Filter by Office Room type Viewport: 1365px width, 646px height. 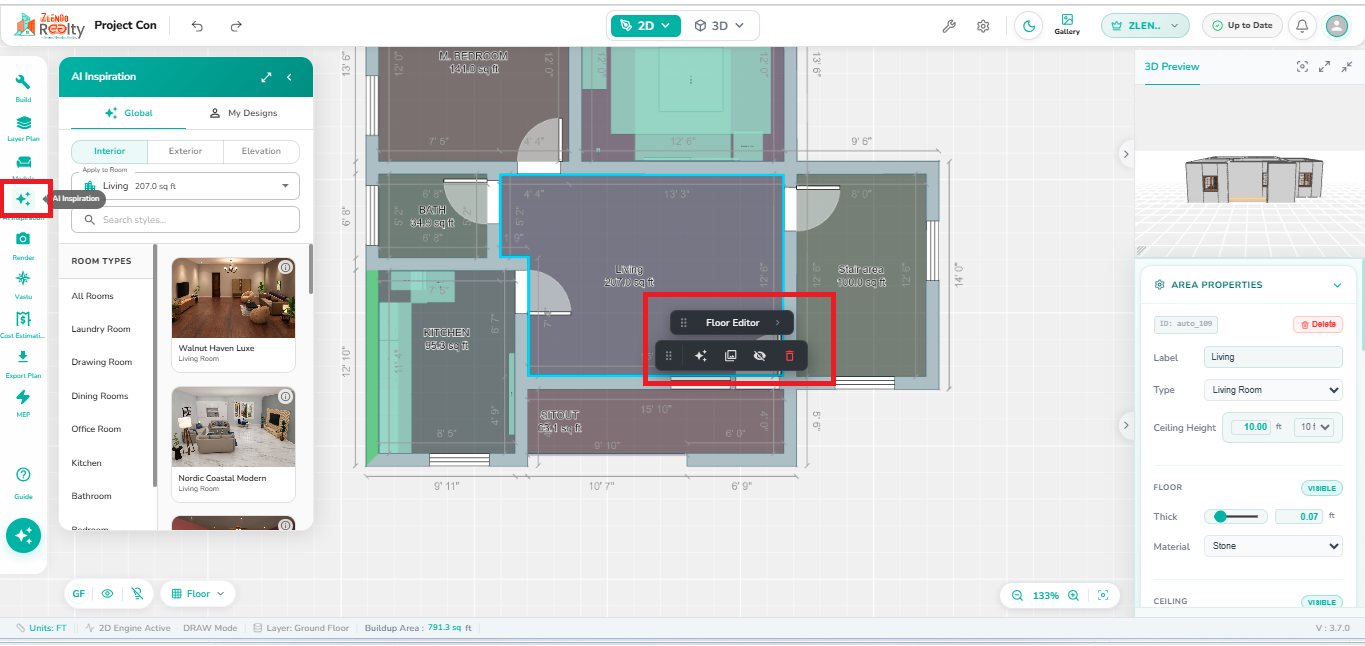[96, 429]
